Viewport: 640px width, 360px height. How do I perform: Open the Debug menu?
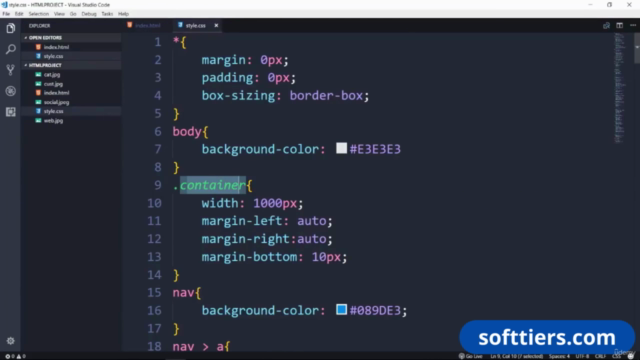[x=89, y=14]
